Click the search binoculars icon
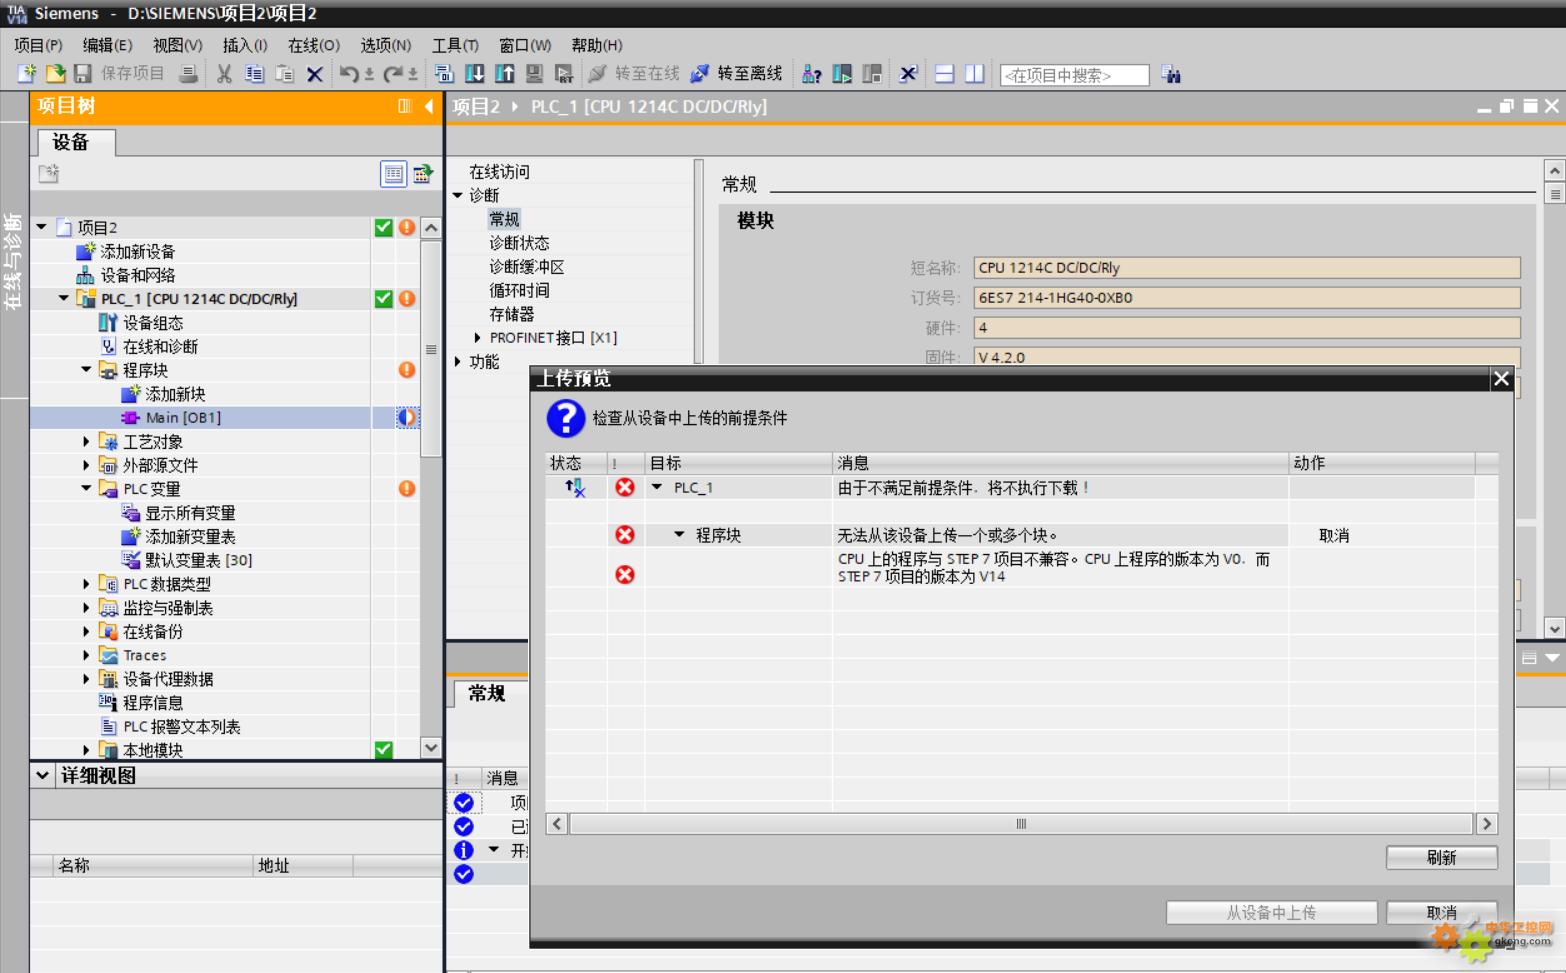 tap(1171, 75)
